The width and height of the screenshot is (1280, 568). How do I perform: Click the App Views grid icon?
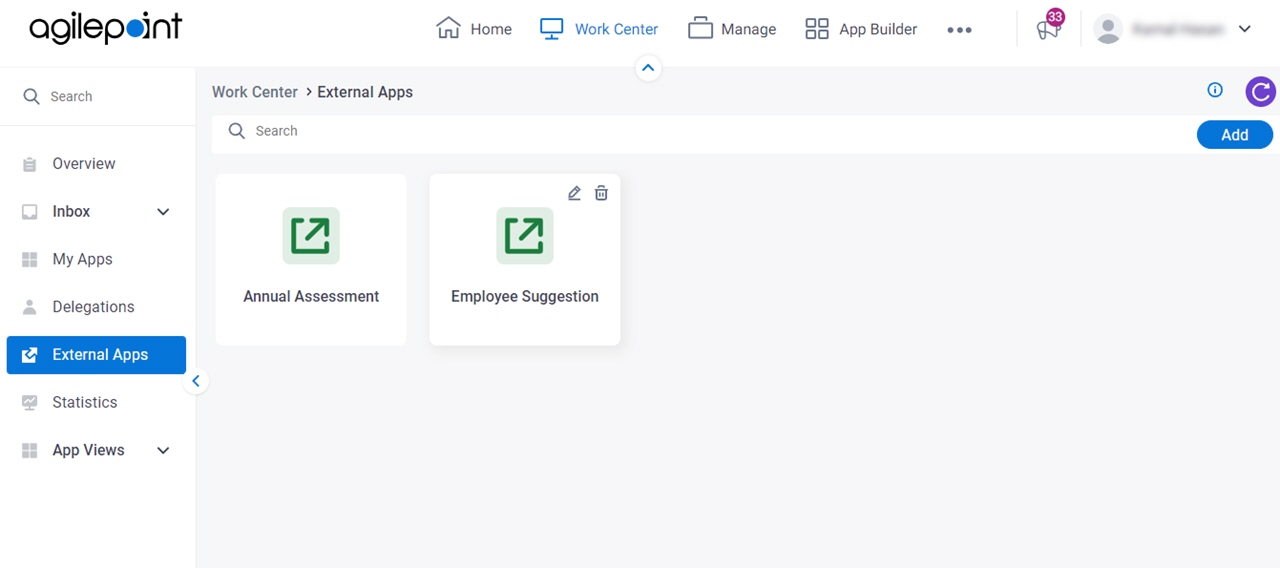pos(30,451)
